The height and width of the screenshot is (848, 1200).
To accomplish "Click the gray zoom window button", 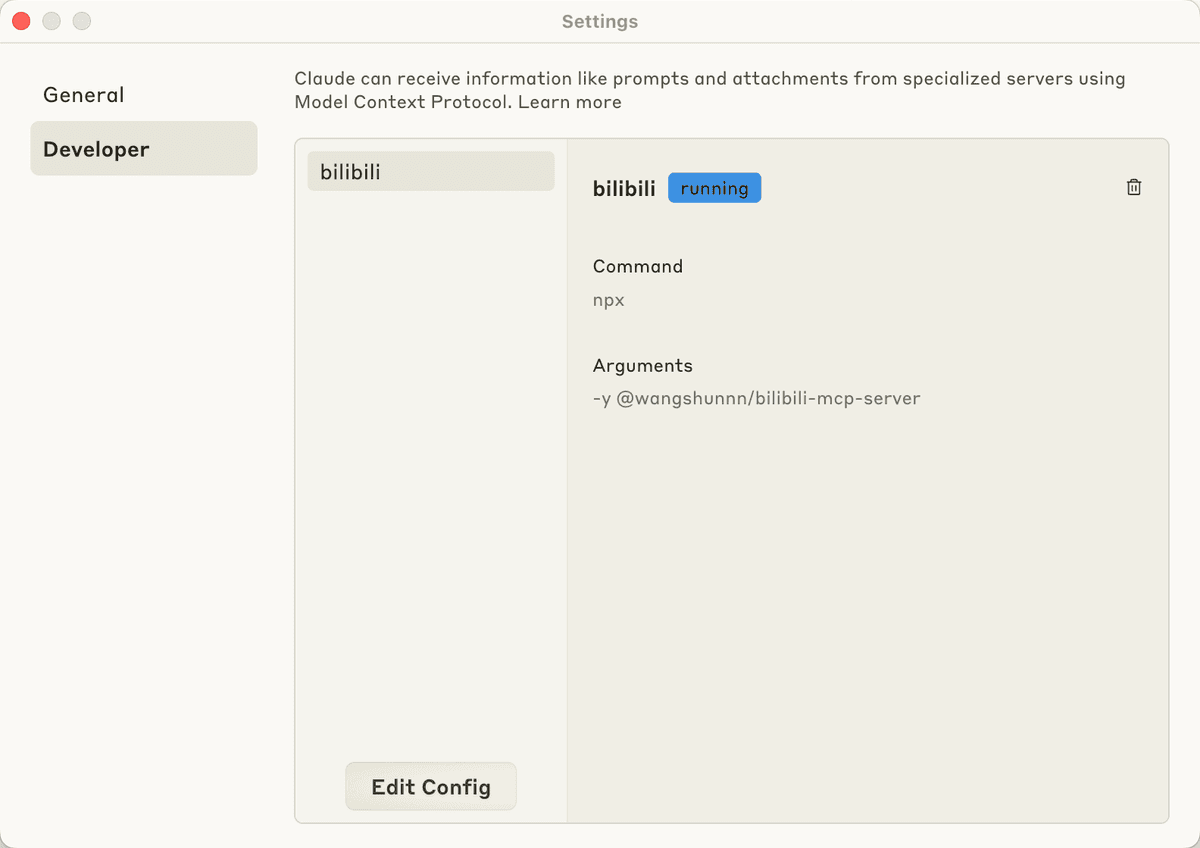I will 82,21.
